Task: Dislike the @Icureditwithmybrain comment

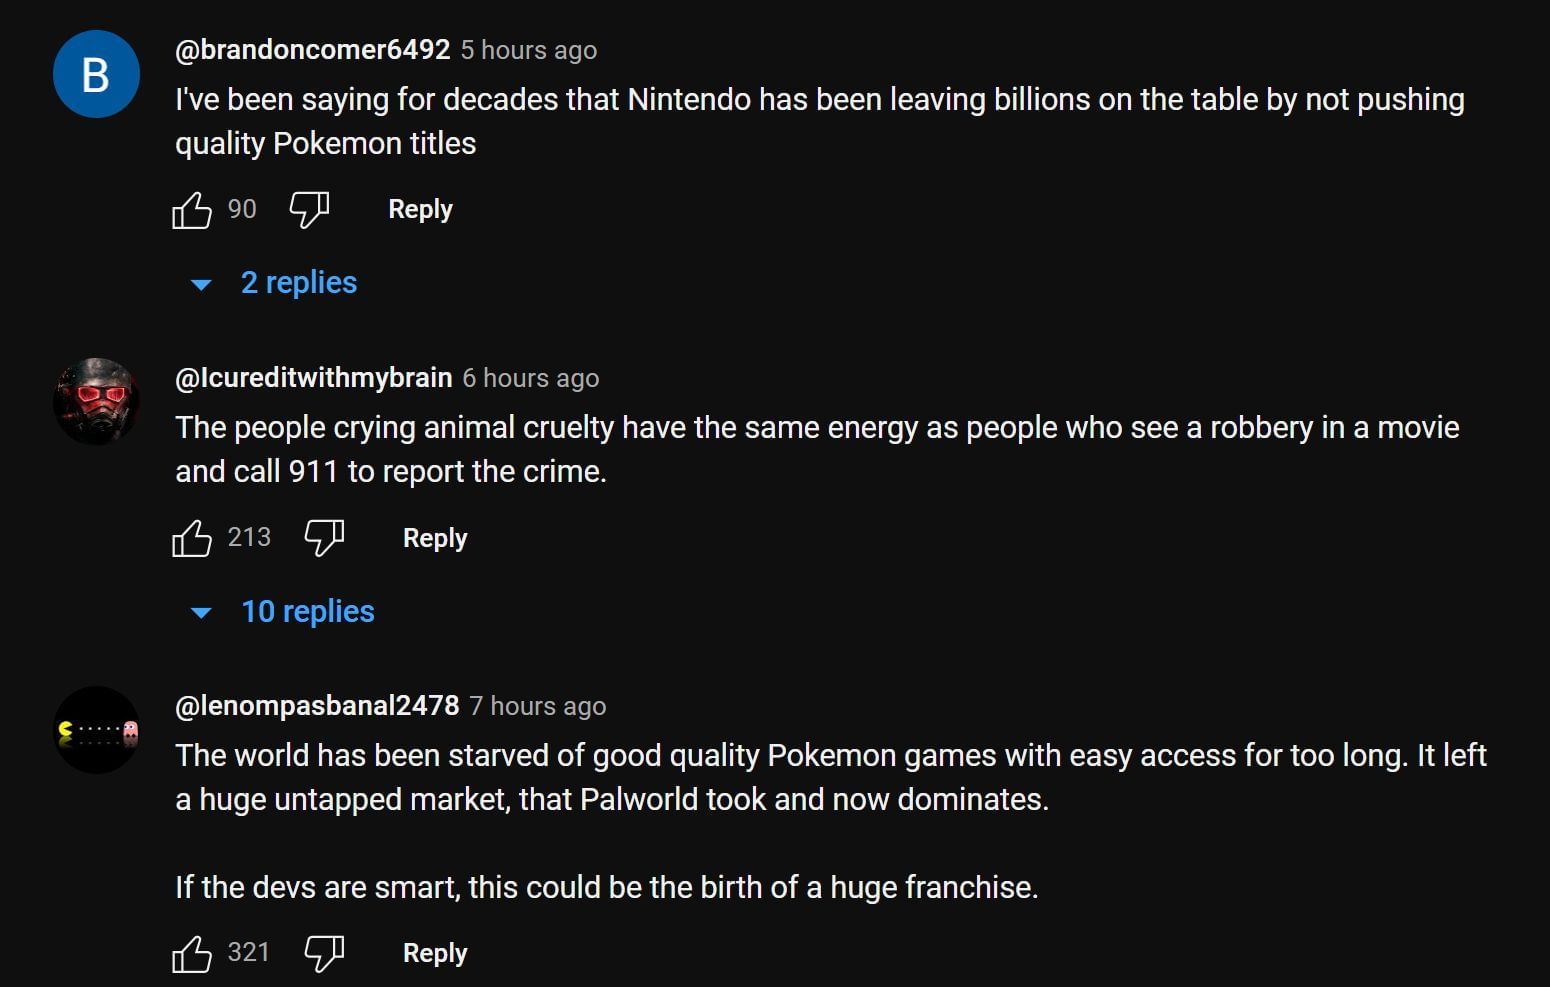Action: pos(324,538)
